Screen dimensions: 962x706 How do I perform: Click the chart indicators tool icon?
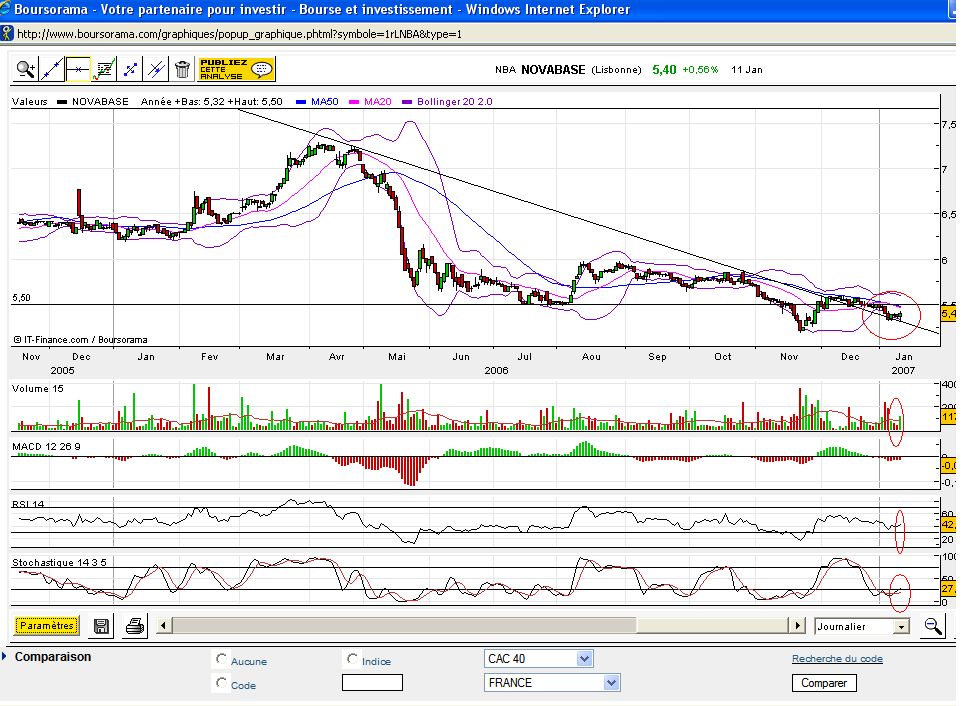click(104, 69)
